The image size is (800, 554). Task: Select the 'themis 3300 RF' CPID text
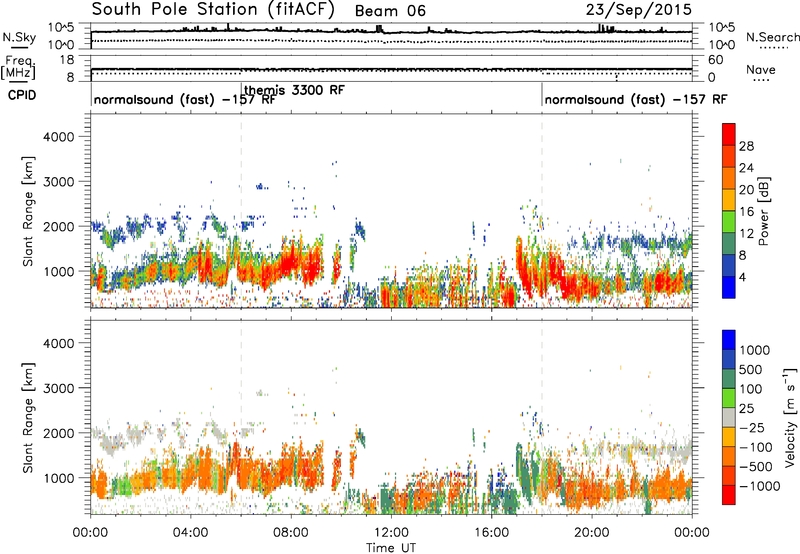(x=294, y=90)
